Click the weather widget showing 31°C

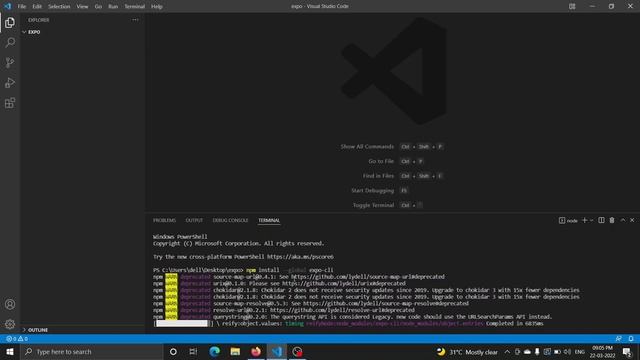tap(467, 352)
